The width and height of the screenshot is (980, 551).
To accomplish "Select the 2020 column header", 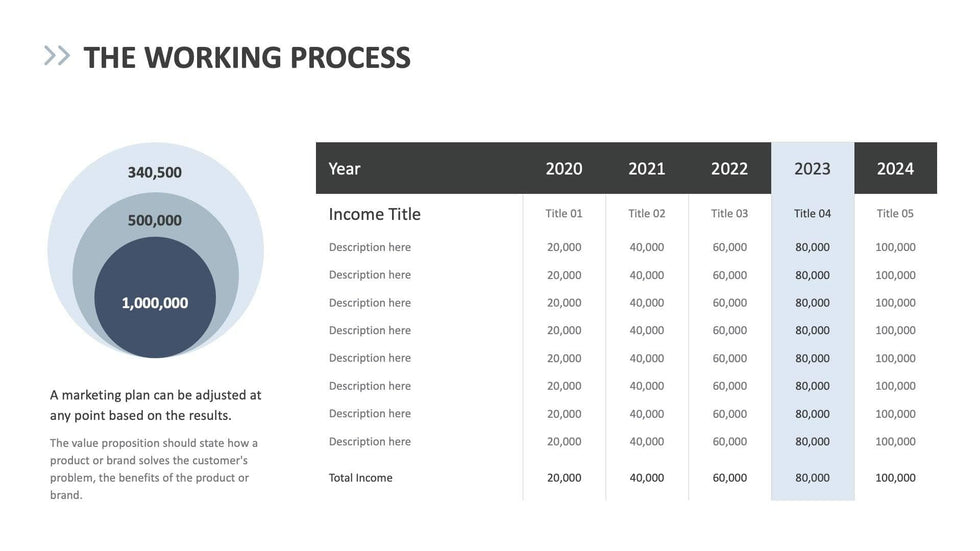I will (x=564, y=168).
